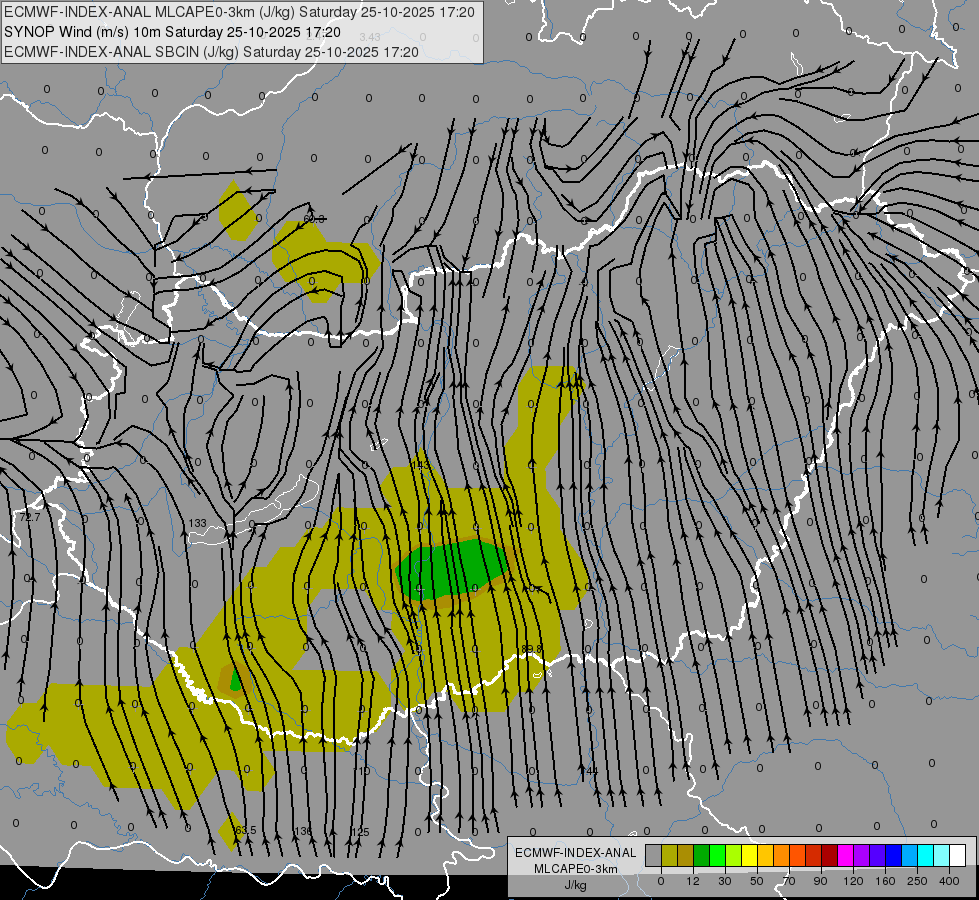Click the legend tick label 400
This screenshot has height=900, width=979.
[x=949, y=881]
